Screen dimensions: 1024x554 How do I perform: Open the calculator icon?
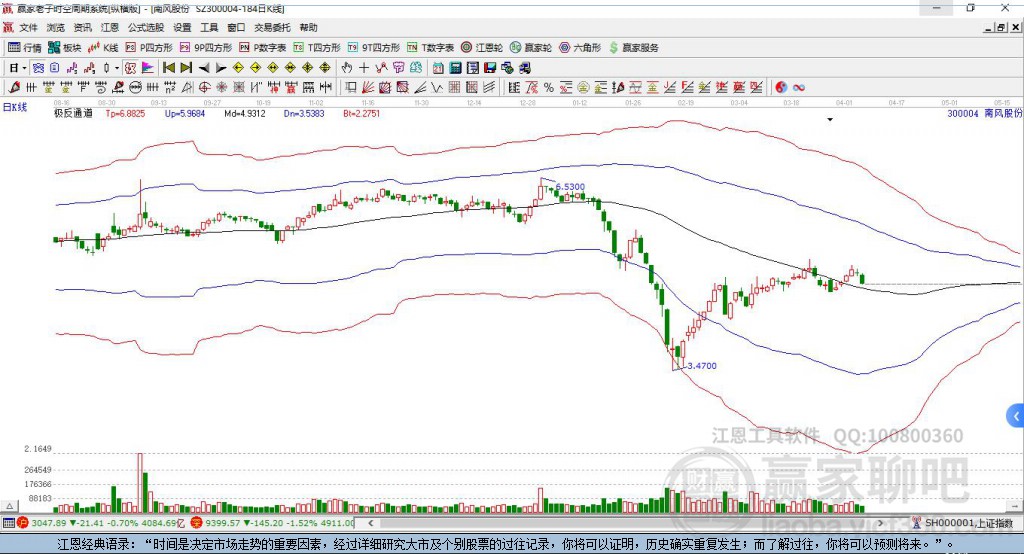click(455, 67)
